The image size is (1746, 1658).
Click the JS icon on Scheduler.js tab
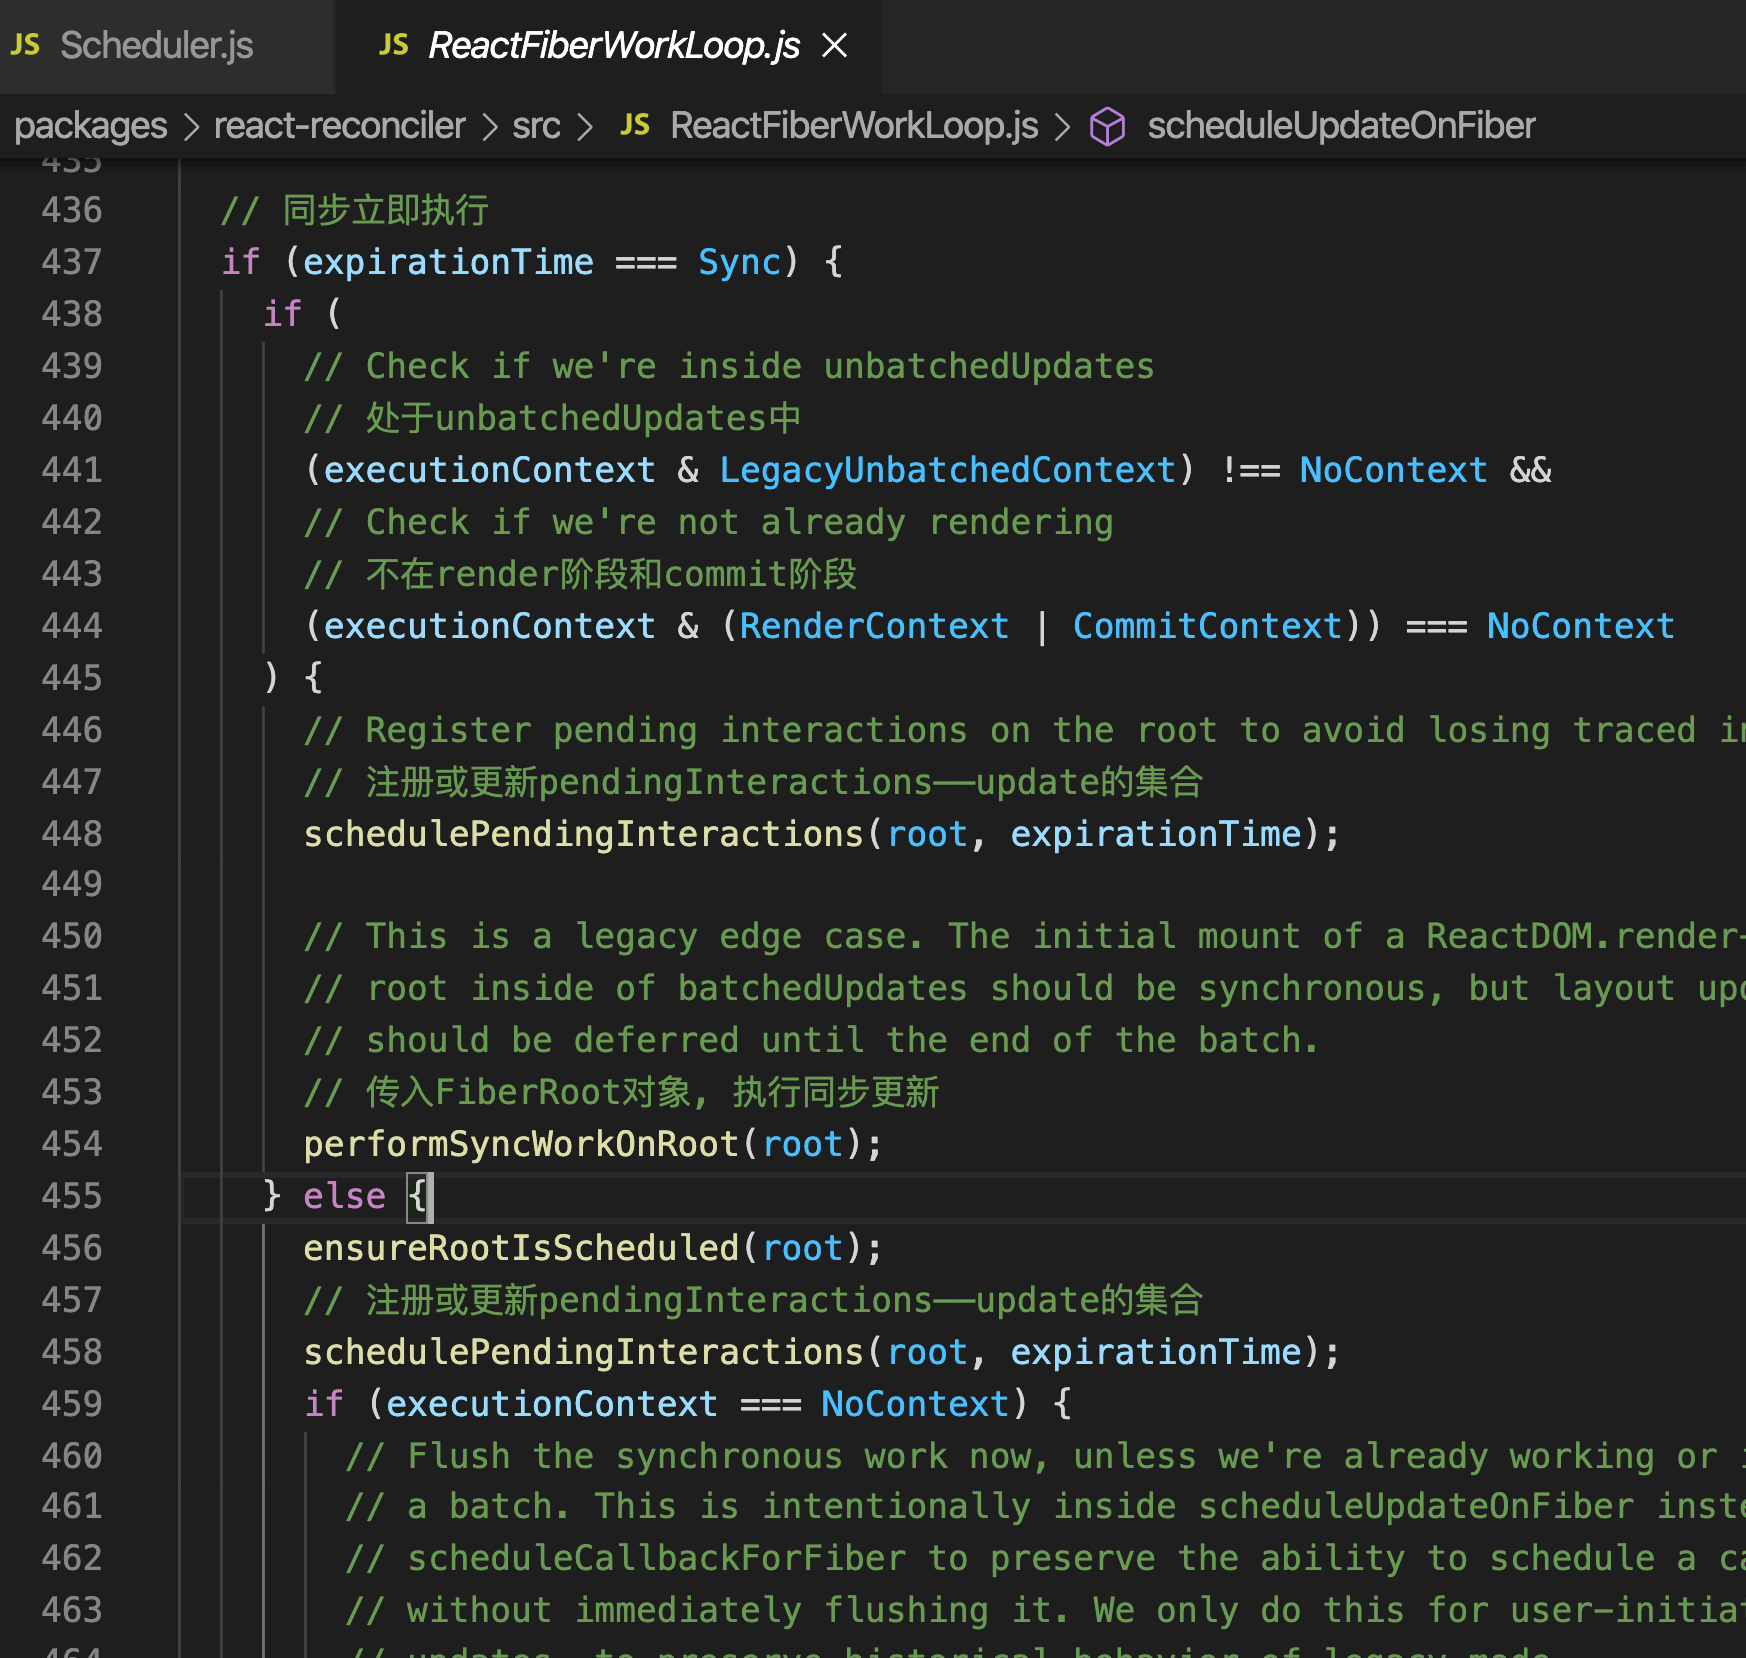[x=25, y=45]
